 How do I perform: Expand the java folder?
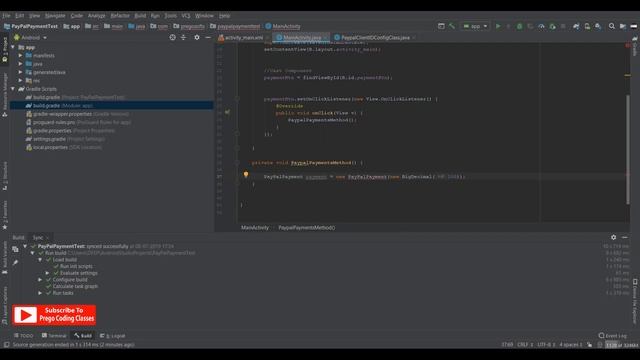(20, 64)
